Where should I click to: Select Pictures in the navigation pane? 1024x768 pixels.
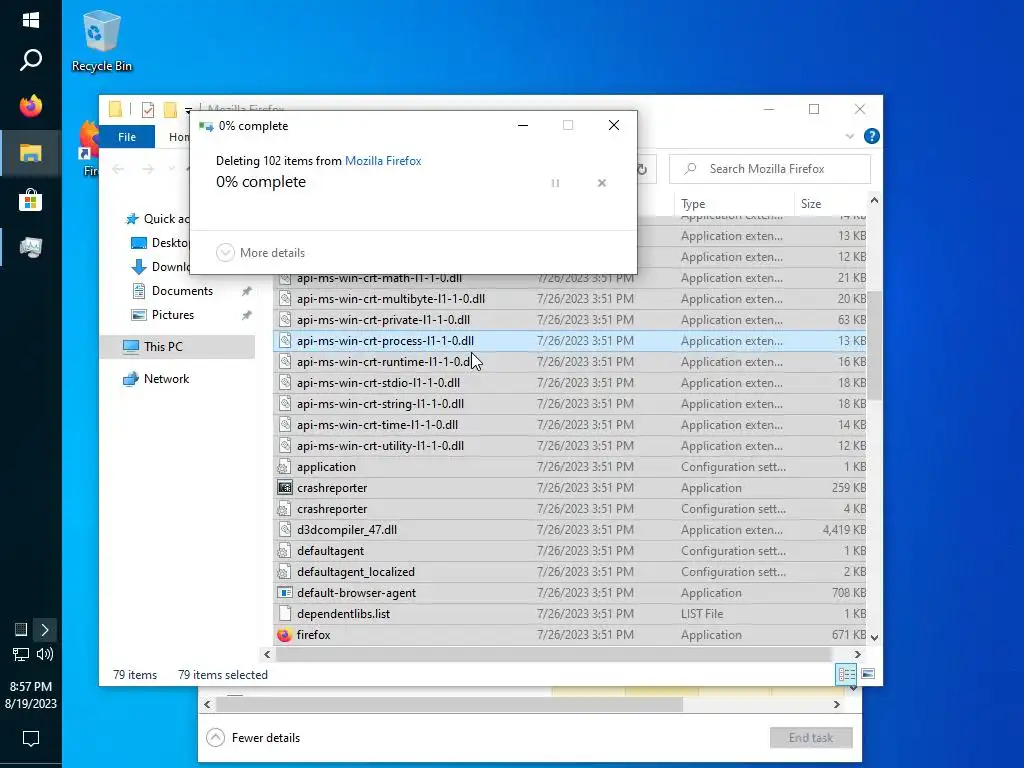coord(172,315)
